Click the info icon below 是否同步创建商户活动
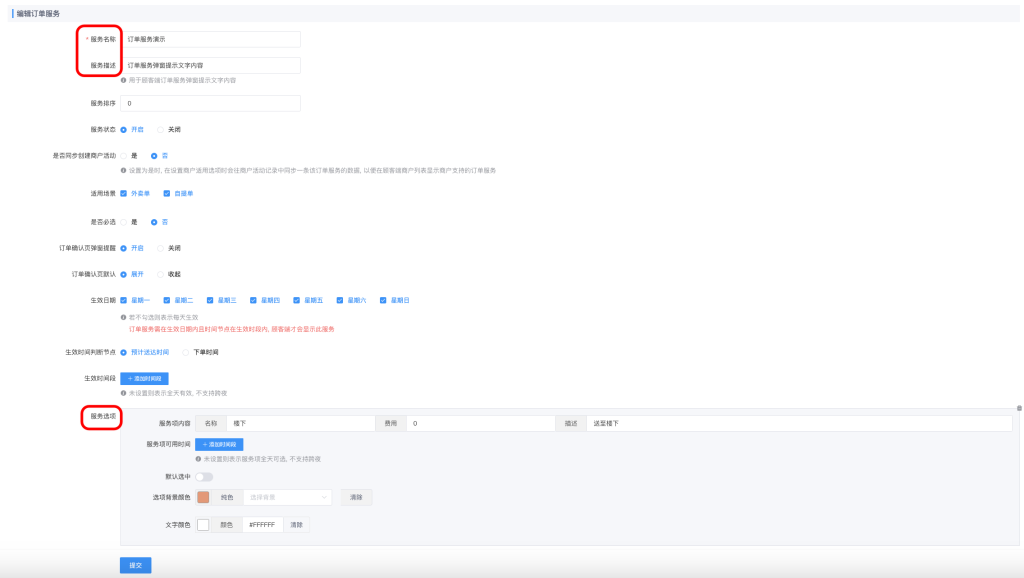The width and height of the screenshot is (1024, 578). click(x=123, y=170)
